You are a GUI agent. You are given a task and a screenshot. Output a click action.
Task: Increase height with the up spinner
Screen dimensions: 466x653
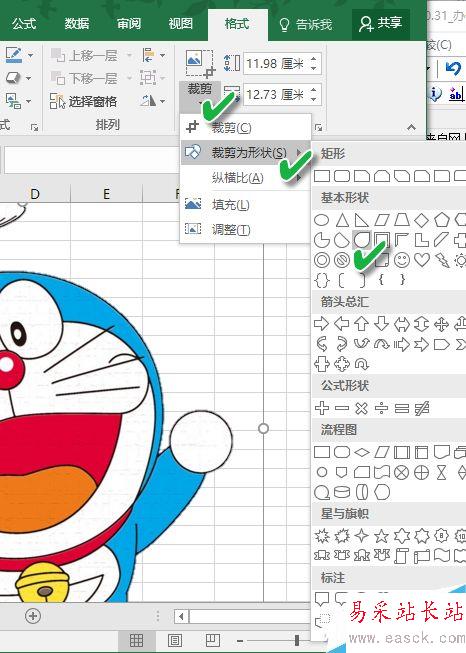tap(314, 59)
